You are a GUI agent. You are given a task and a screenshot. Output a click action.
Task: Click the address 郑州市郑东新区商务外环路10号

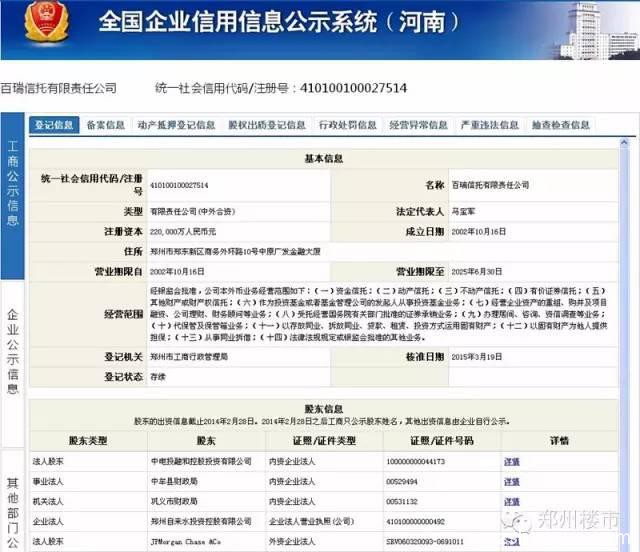click(235, 252)
